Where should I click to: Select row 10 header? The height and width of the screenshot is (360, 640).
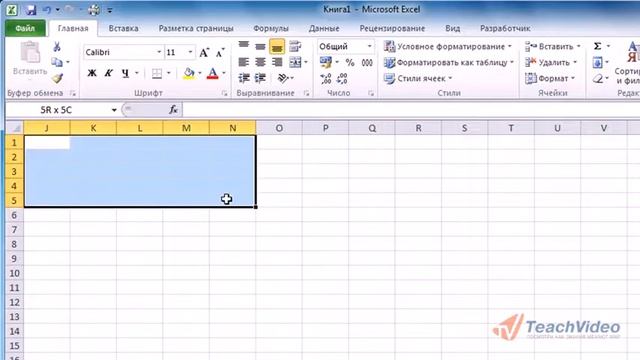tap(14, 273)
